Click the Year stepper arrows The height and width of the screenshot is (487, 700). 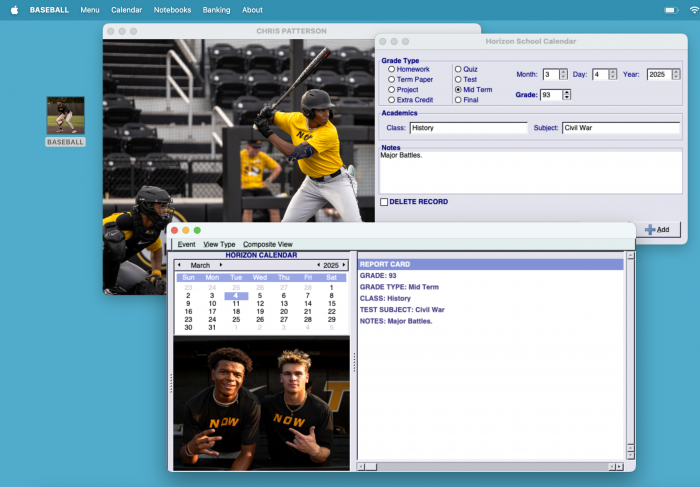tap(681, 74)
